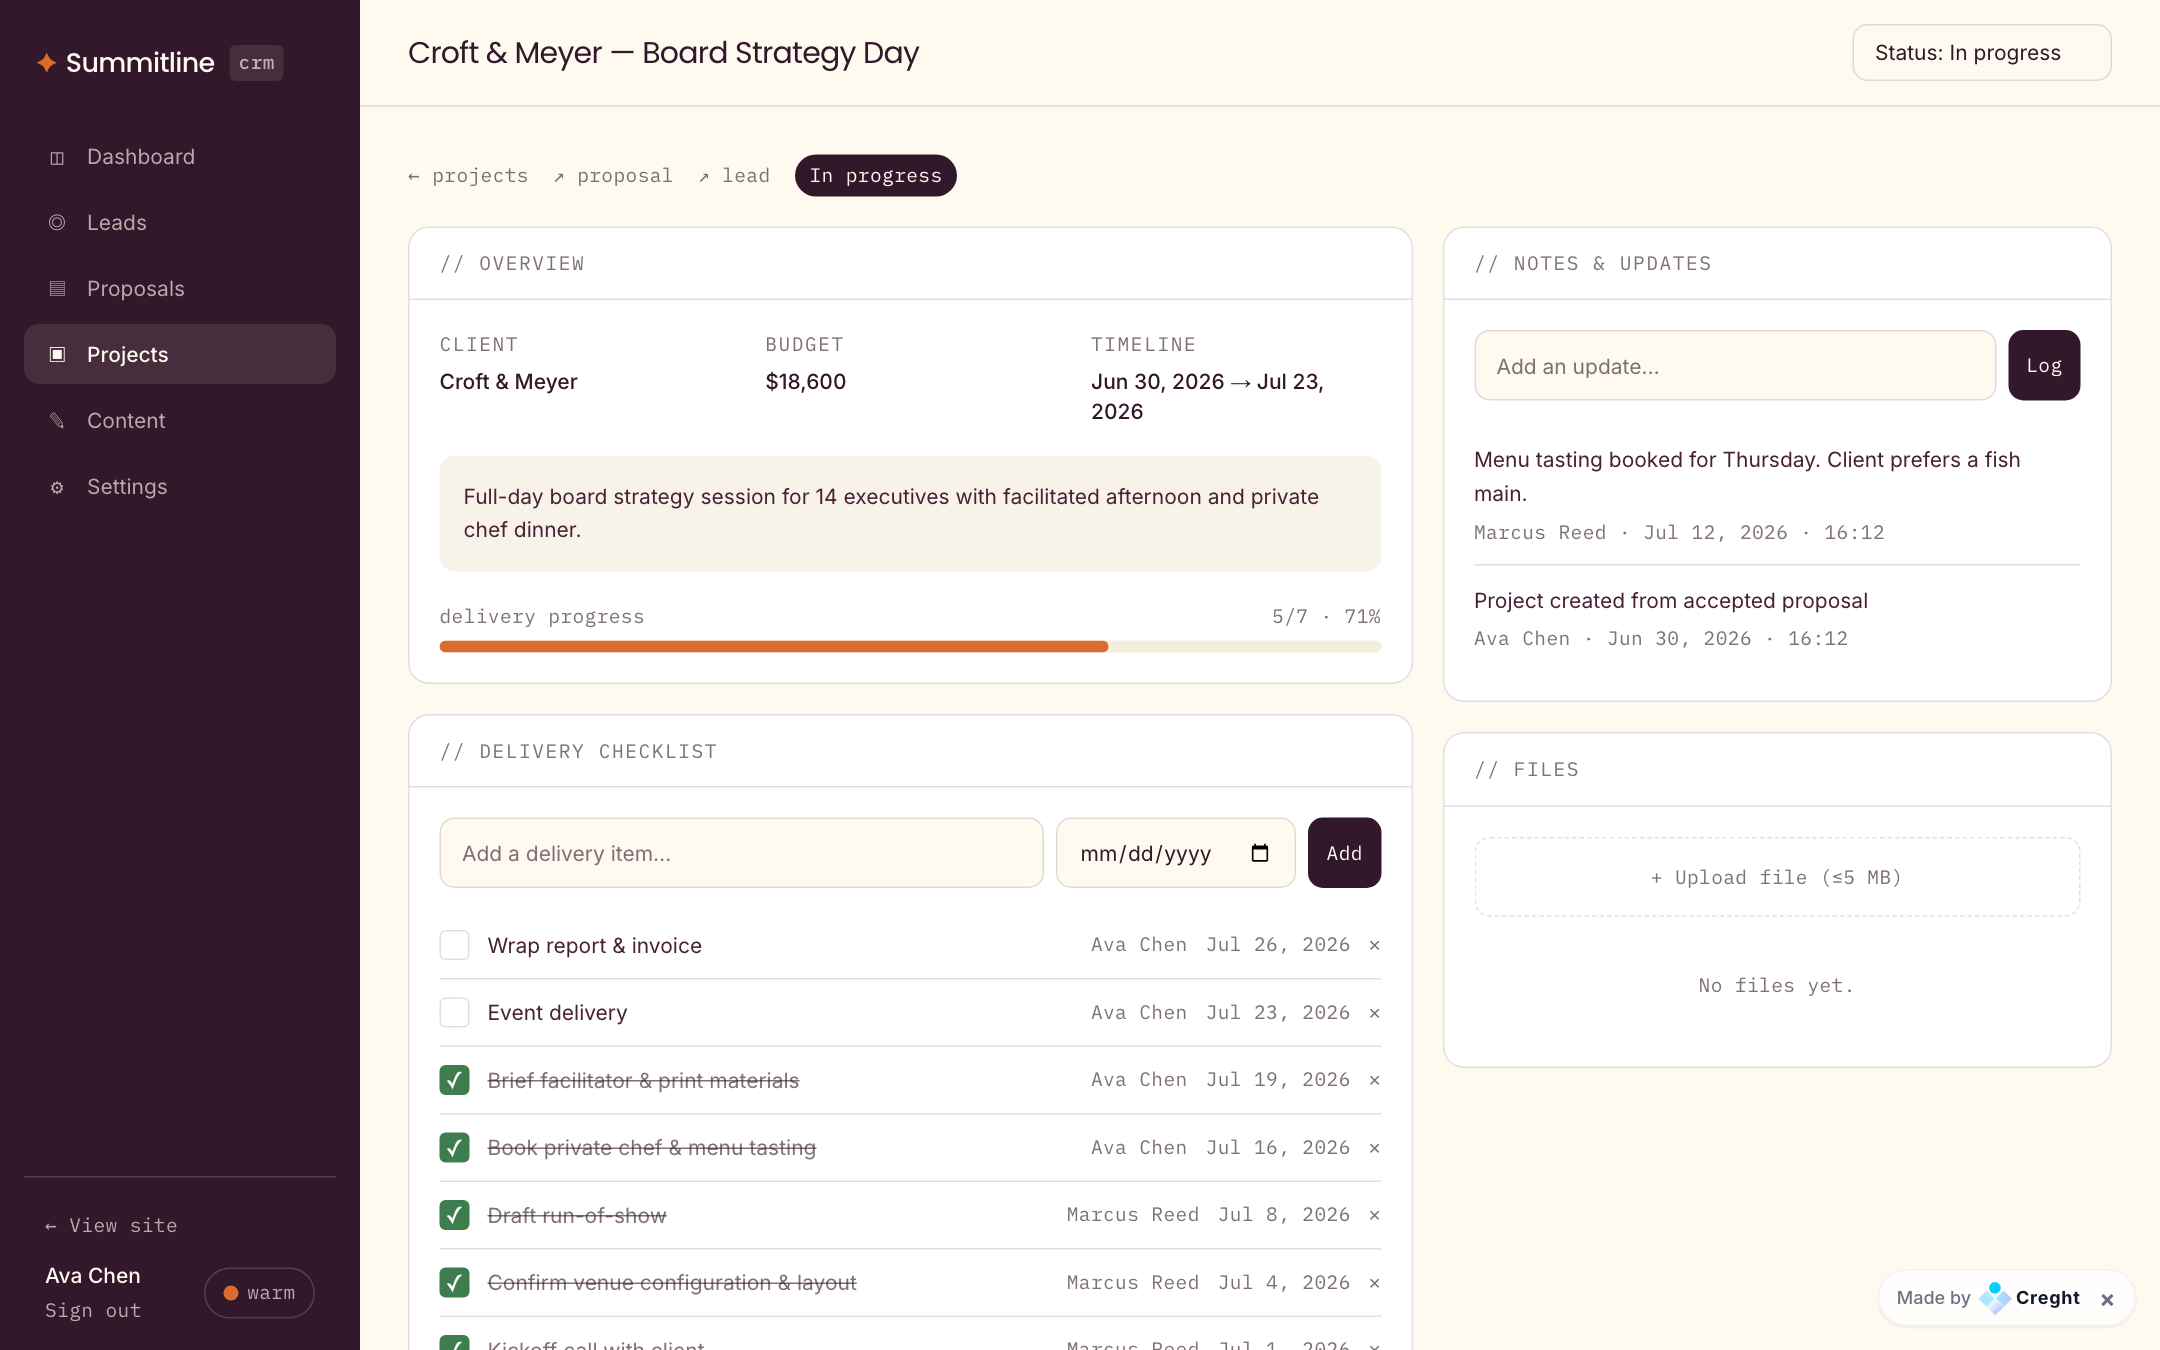Click the Jul 26, 2026 due date
2160x1350 pixels.
[x=1277, y=945]
